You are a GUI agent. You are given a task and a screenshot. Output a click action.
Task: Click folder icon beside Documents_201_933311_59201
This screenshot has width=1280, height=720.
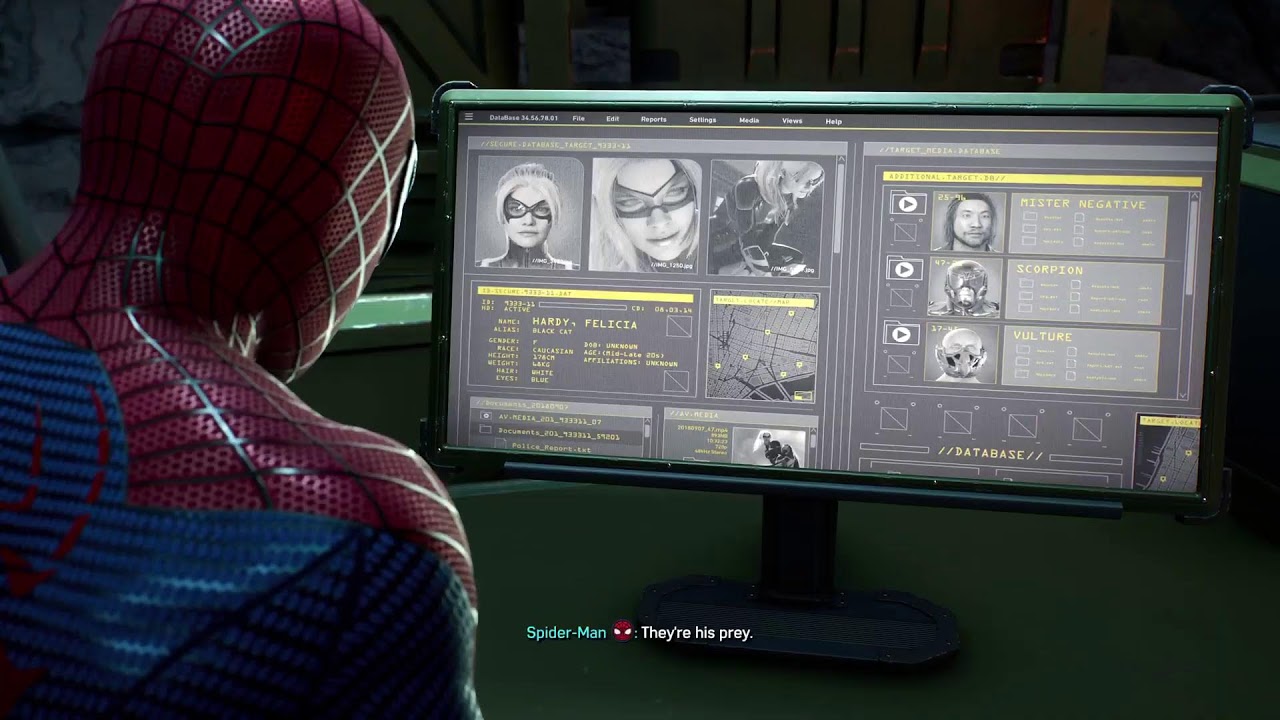point(486,431)
